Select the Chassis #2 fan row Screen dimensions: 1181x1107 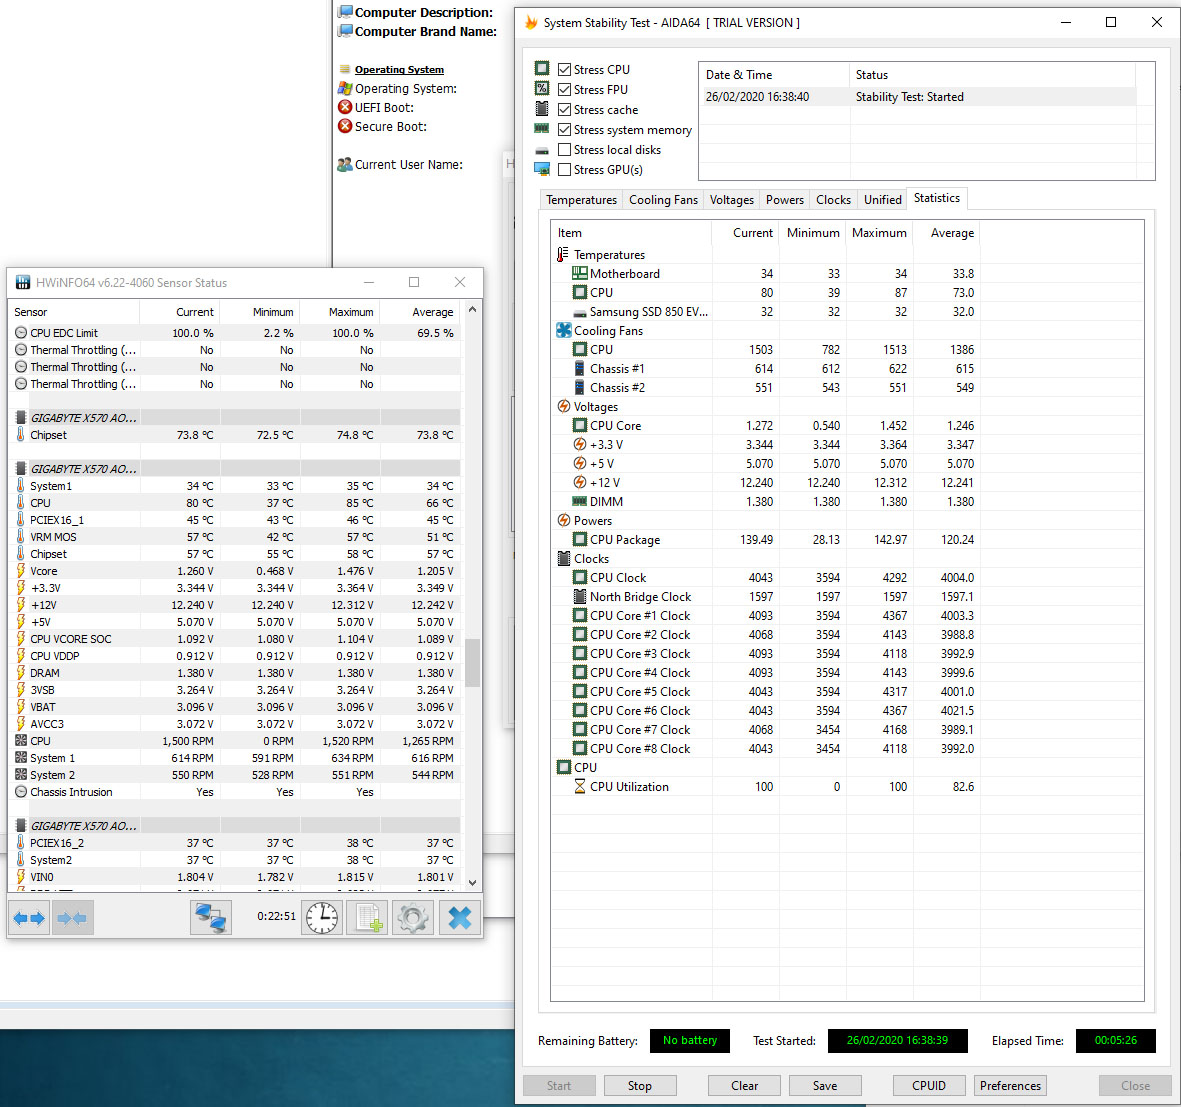coord(765,388)
